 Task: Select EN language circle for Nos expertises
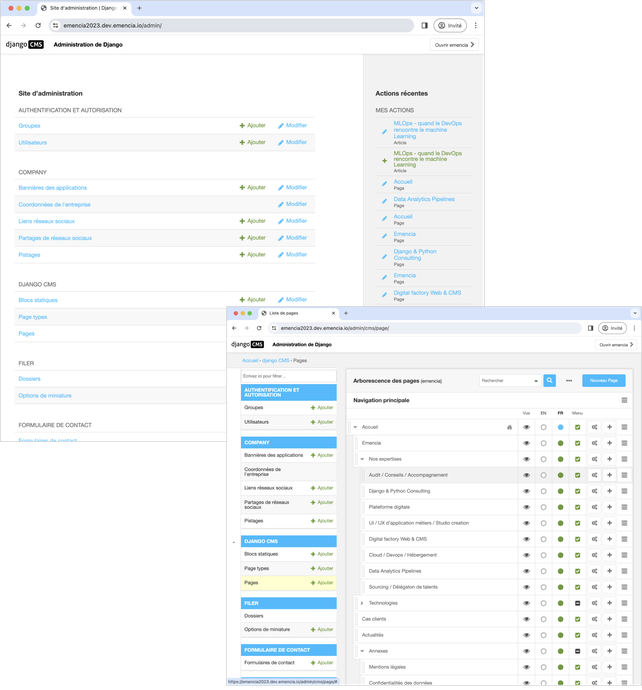[543, 459]
